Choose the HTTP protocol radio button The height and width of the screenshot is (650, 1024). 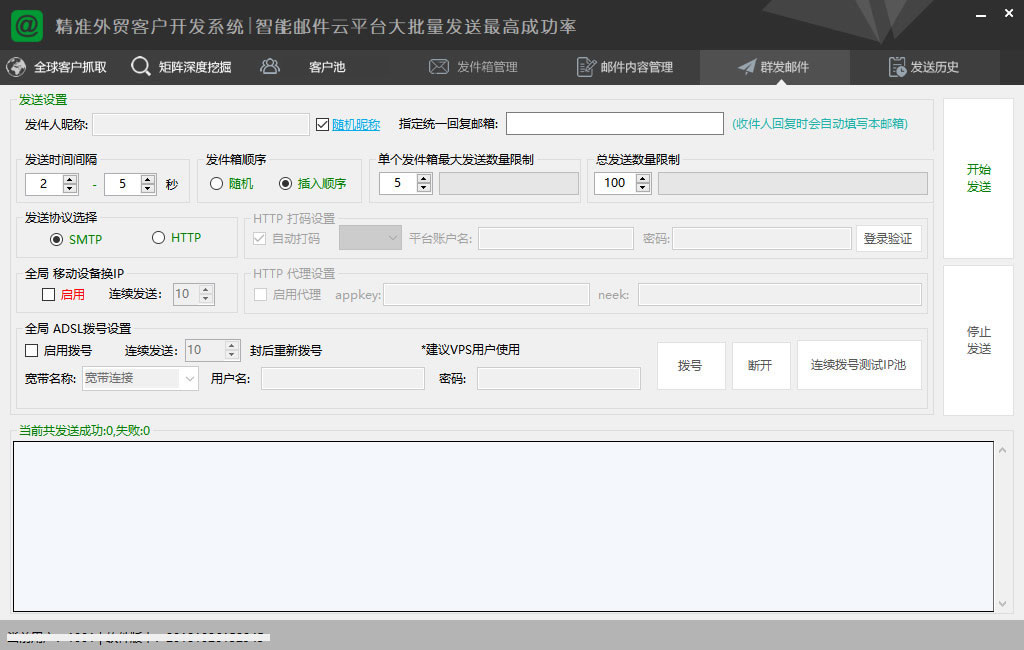pos(158,238)
